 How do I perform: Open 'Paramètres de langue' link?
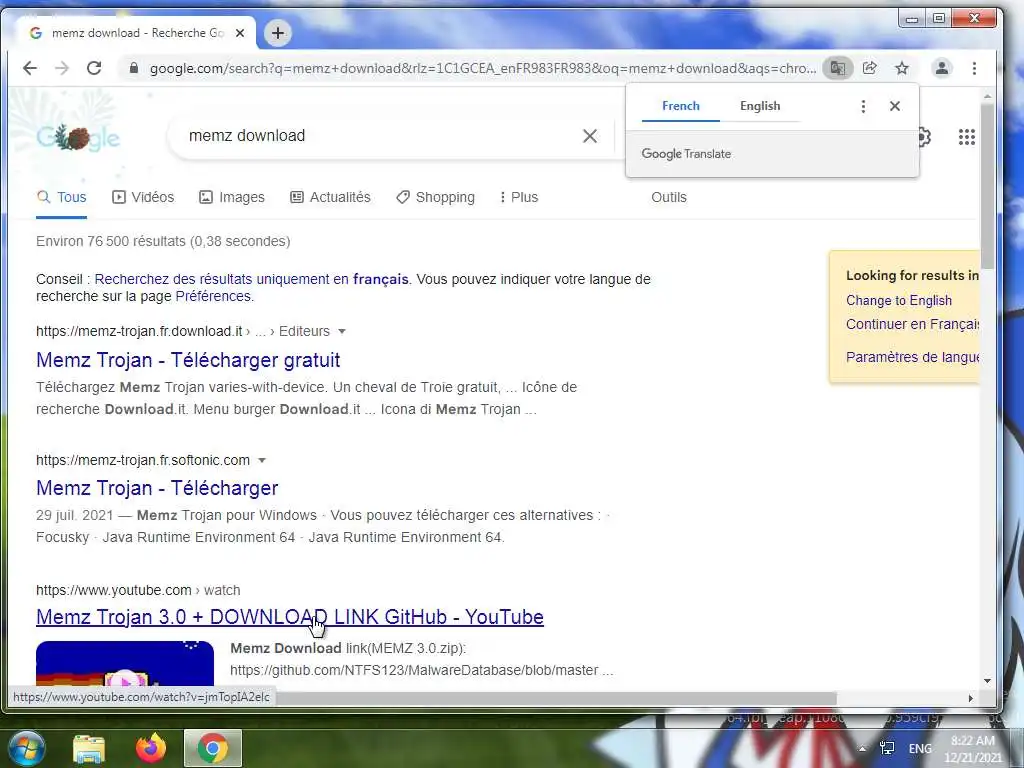pyautogui.click(x=912, y=357)
